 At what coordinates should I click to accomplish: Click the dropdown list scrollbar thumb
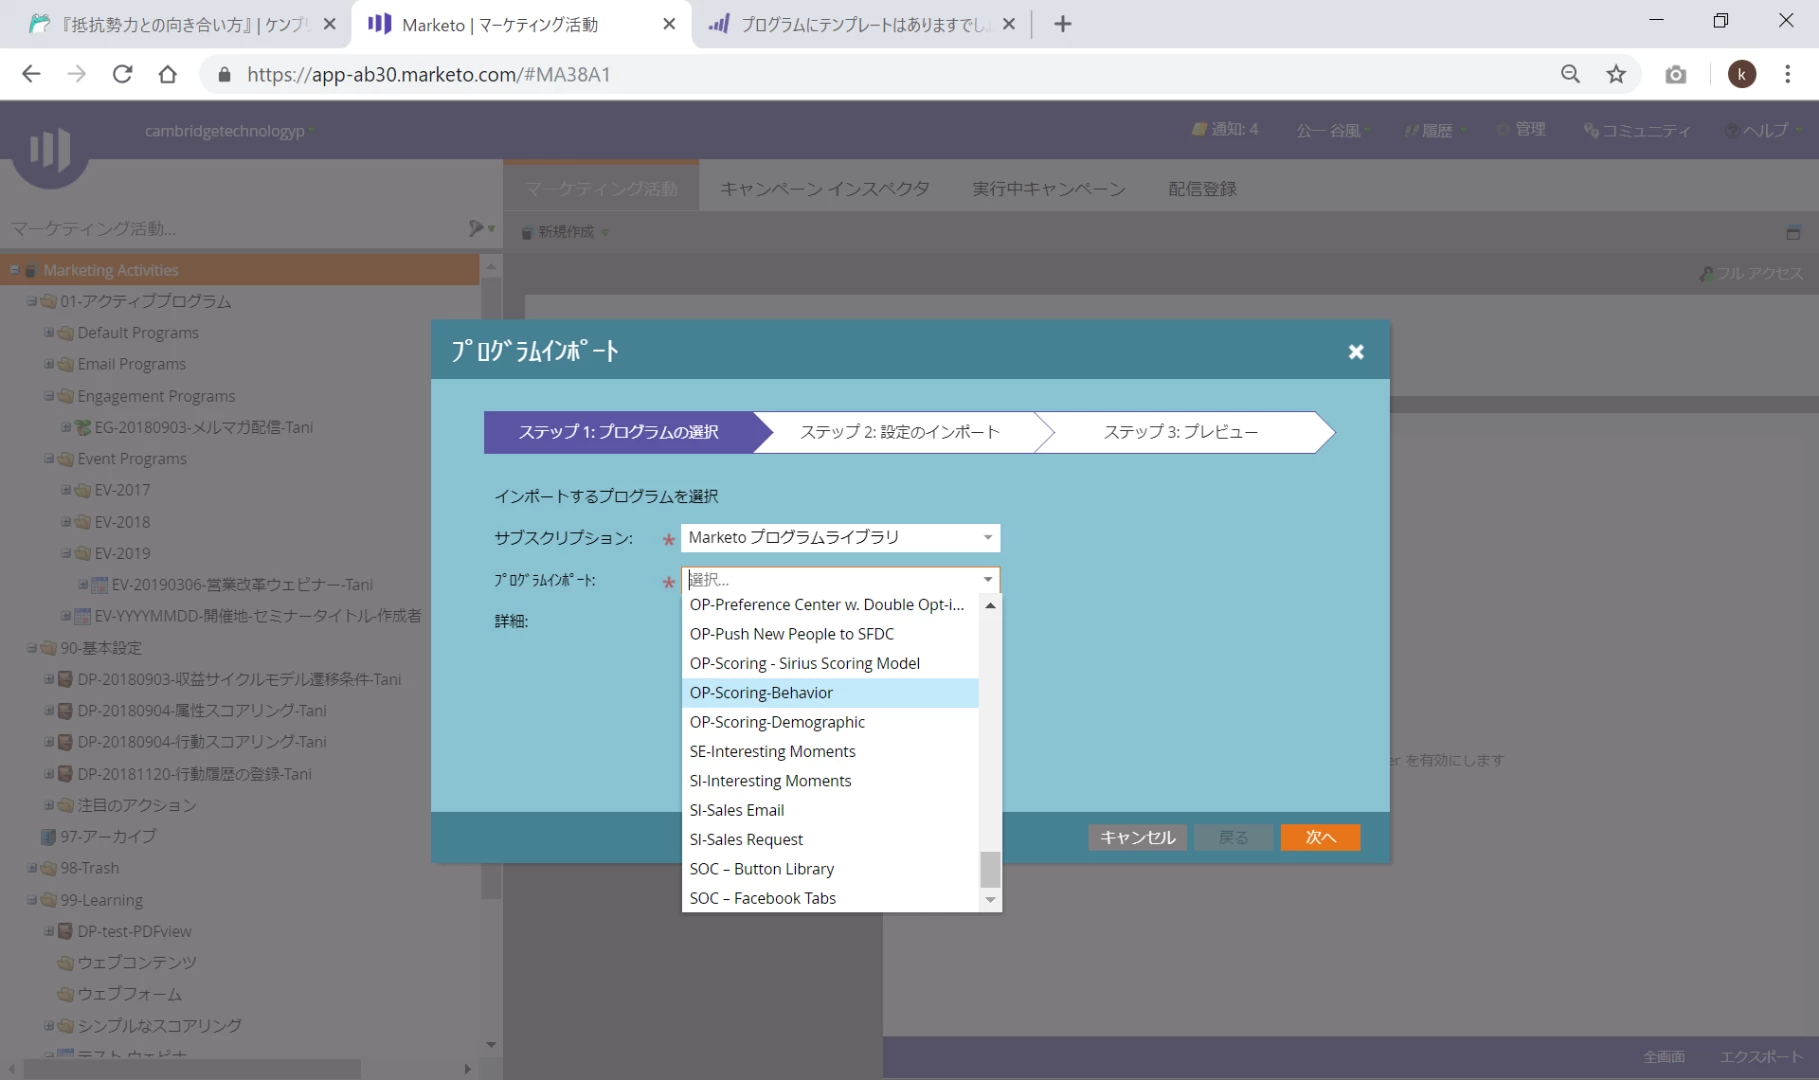[x=990, y=869]
